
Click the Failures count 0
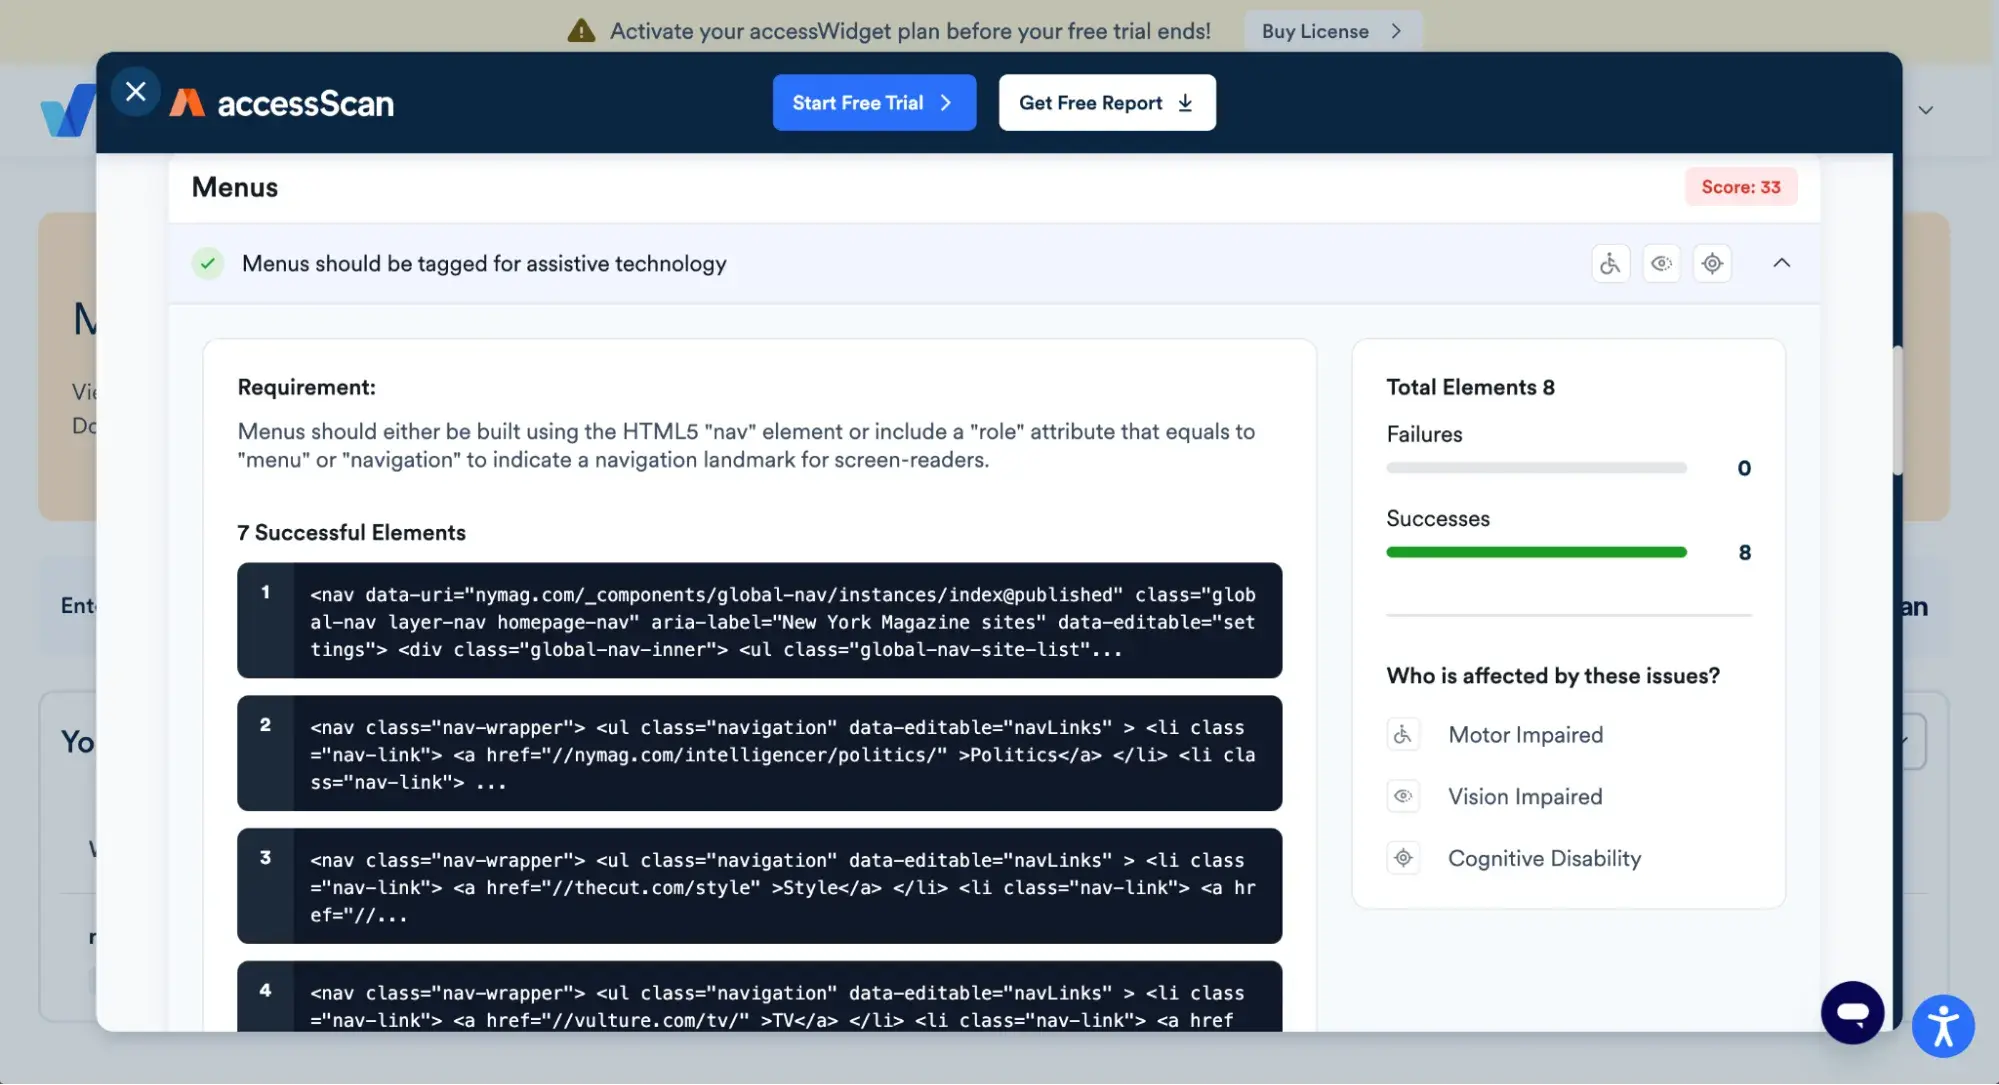click(x=1744, y=468)
